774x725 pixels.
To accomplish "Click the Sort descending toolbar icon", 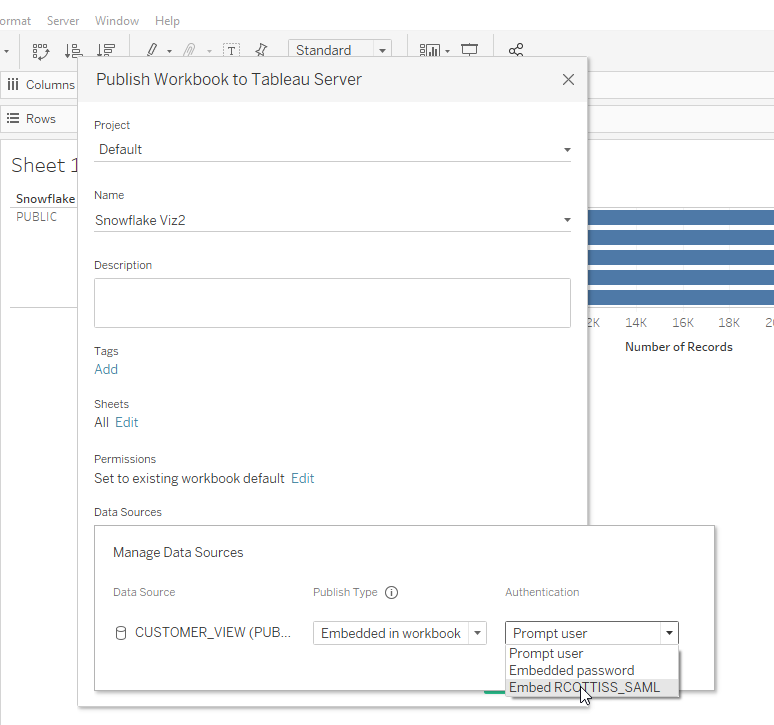I will 106,50.
